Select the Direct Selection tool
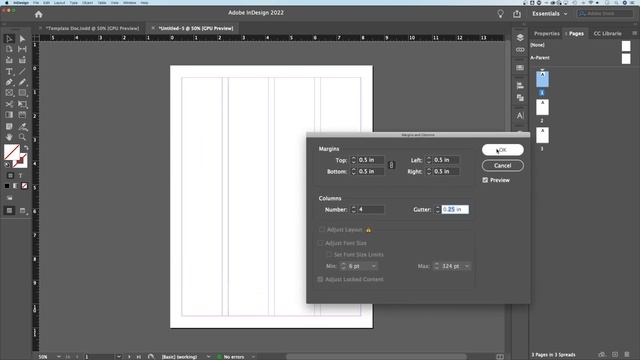This screenshot has height=360, width=640. [x=22, y=39]
